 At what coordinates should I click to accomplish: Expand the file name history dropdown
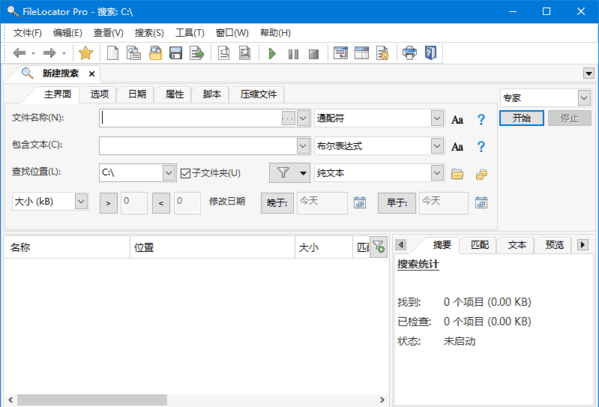(x=303, y=118)
